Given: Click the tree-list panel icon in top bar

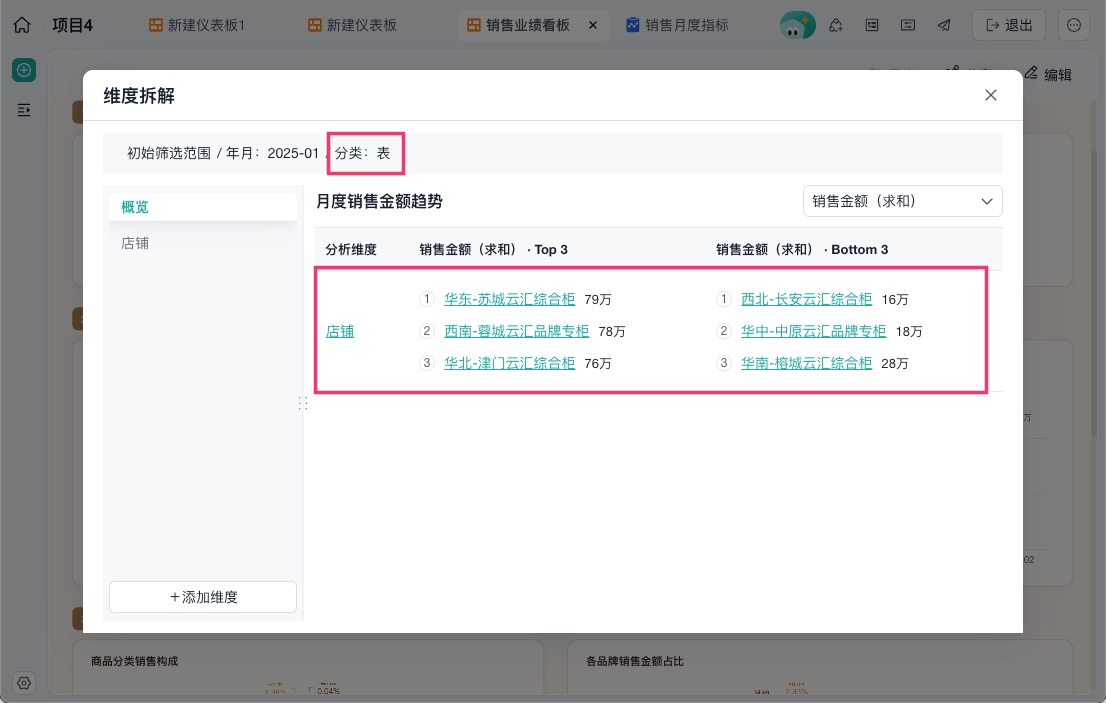Looking at the screenshot, I should pos(872,25).
